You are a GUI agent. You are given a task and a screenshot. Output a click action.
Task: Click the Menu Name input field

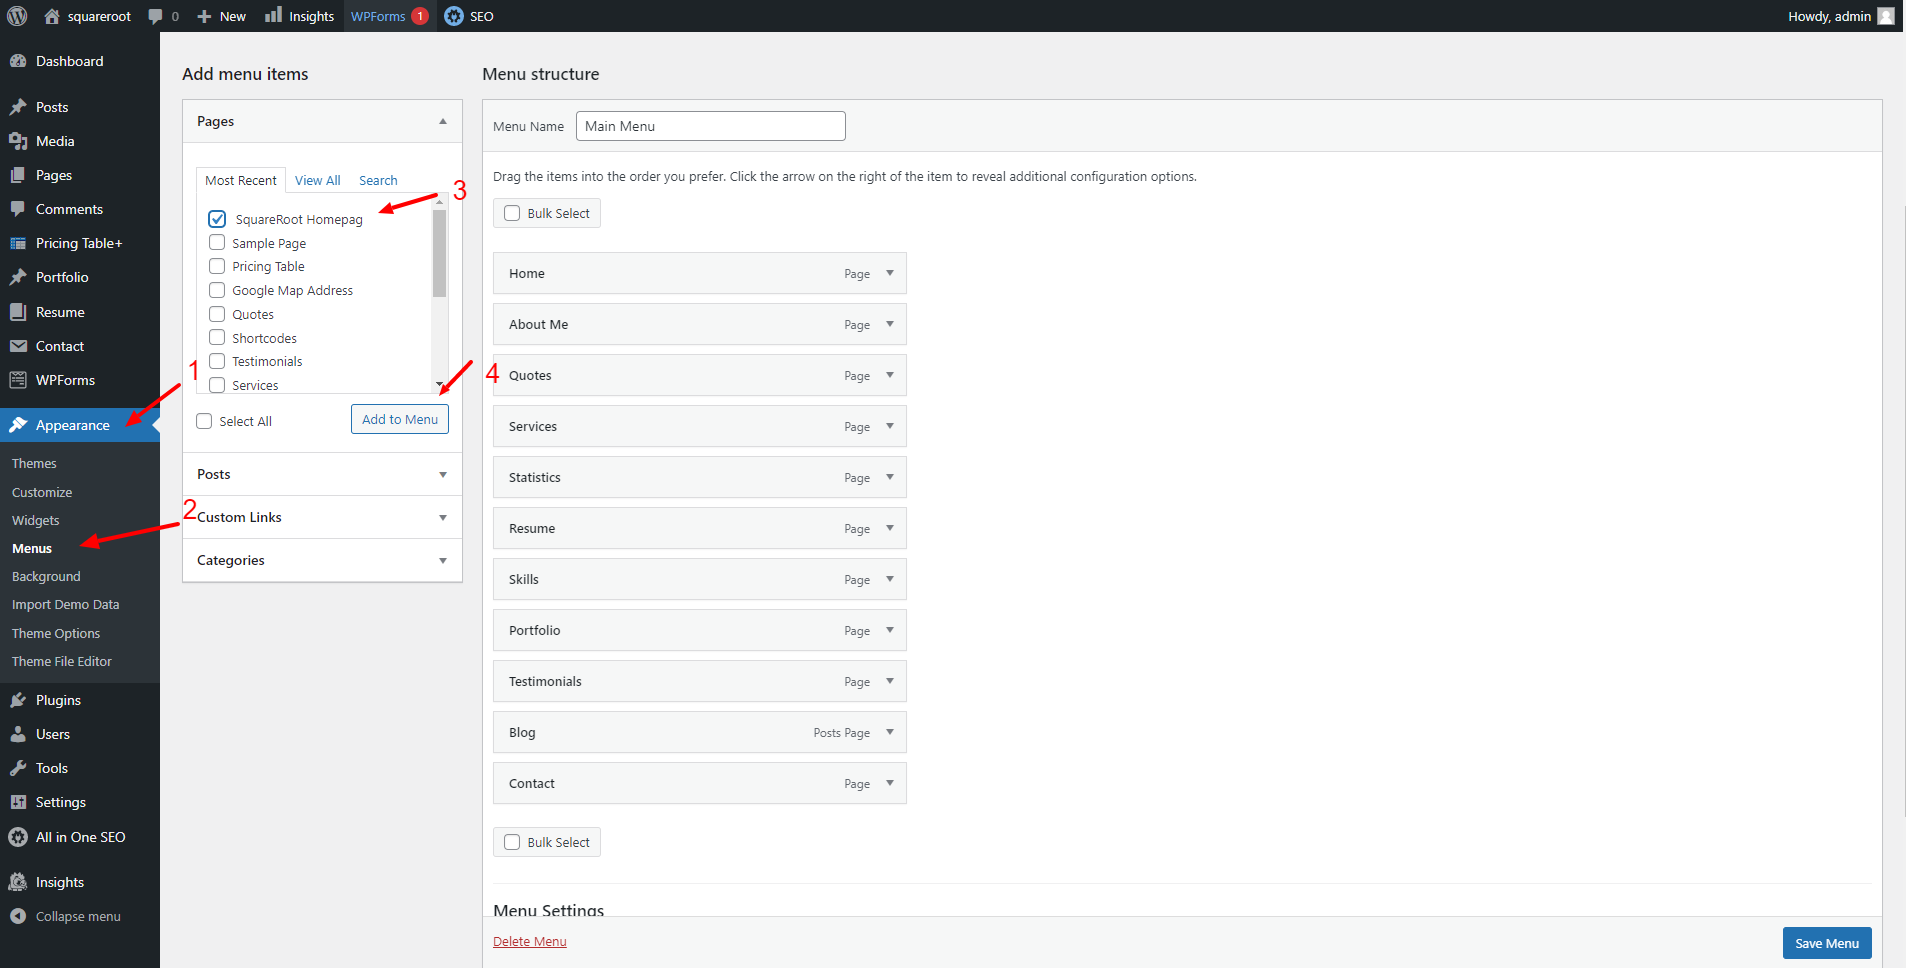tap(711, 126)
